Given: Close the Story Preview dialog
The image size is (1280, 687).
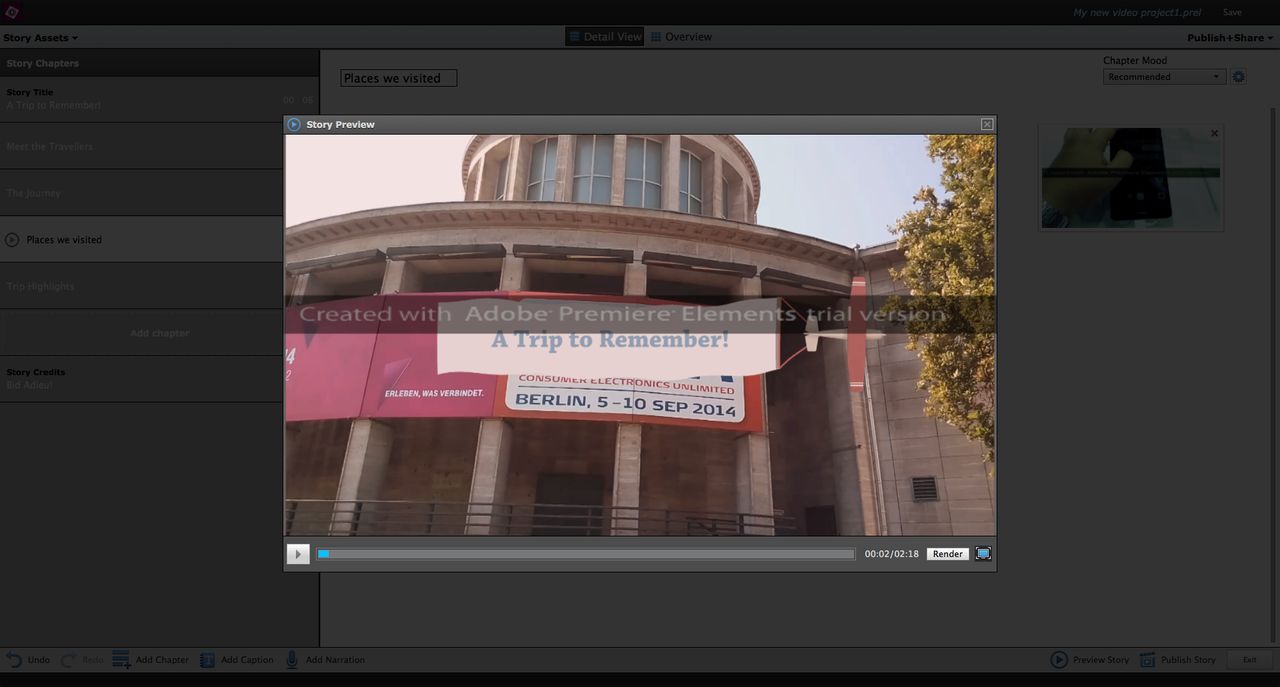Looking at the screenshot, I should [987, 124].
